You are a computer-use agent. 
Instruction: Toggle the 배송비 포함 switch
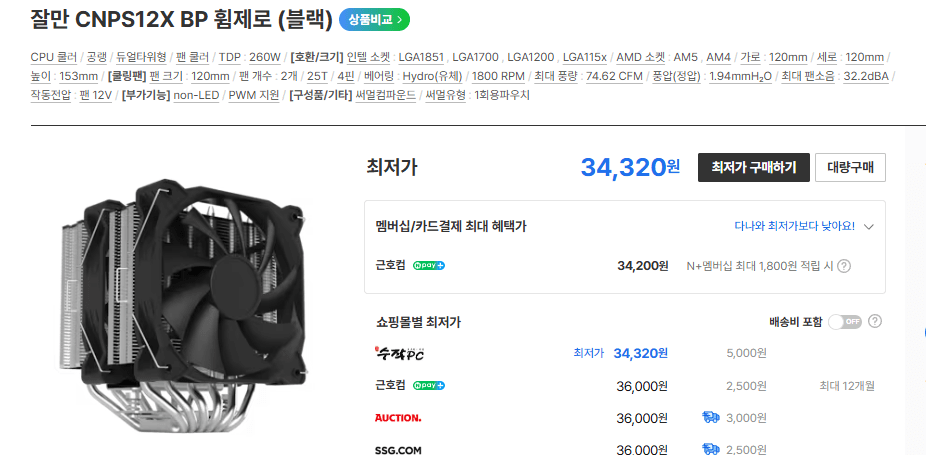(x=845, y=322)
